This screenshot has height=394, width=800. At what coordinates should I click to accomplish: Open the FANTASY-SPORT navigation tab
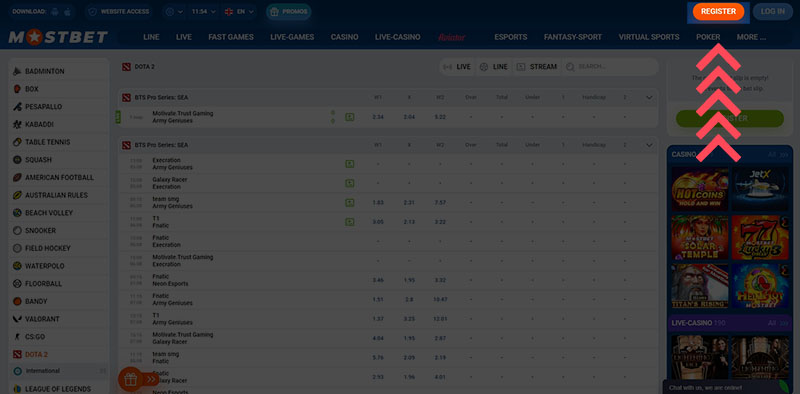coord(573,37)
